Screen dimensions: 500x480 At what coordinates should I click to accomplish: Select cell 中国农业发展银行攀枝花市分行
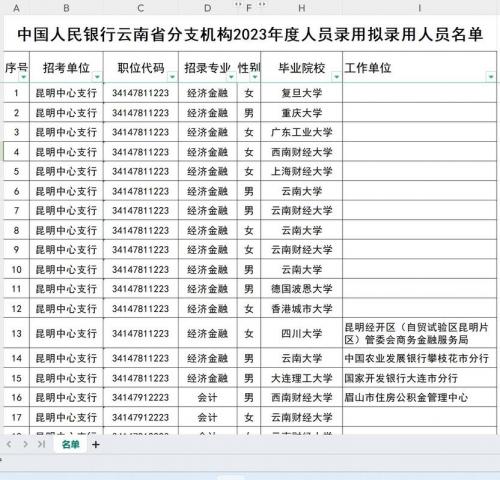(419, 358)
